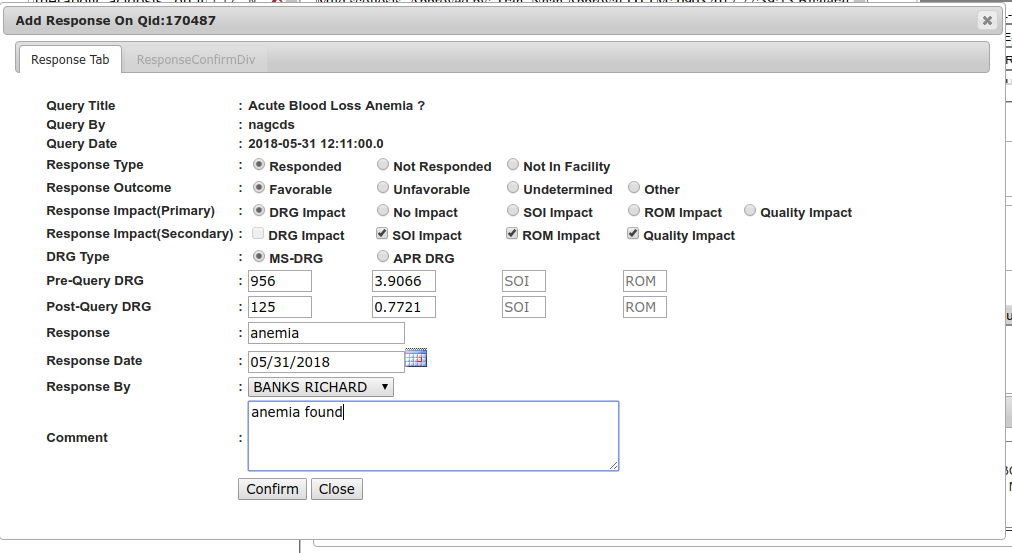Viewport: 1012px width, 553px height.
Task: Click the Close button below the comment
Action: (336, 489)
